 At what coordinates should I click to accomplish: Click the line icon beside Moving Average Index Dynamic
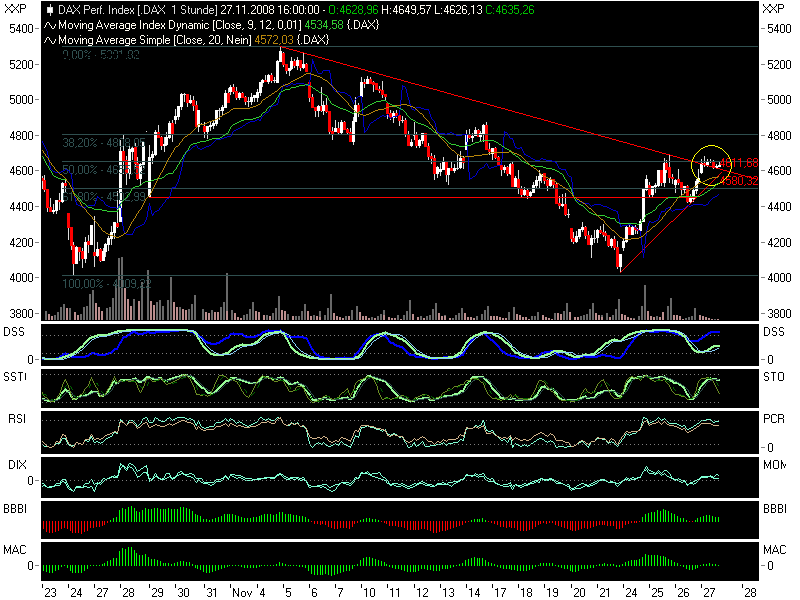51,24
